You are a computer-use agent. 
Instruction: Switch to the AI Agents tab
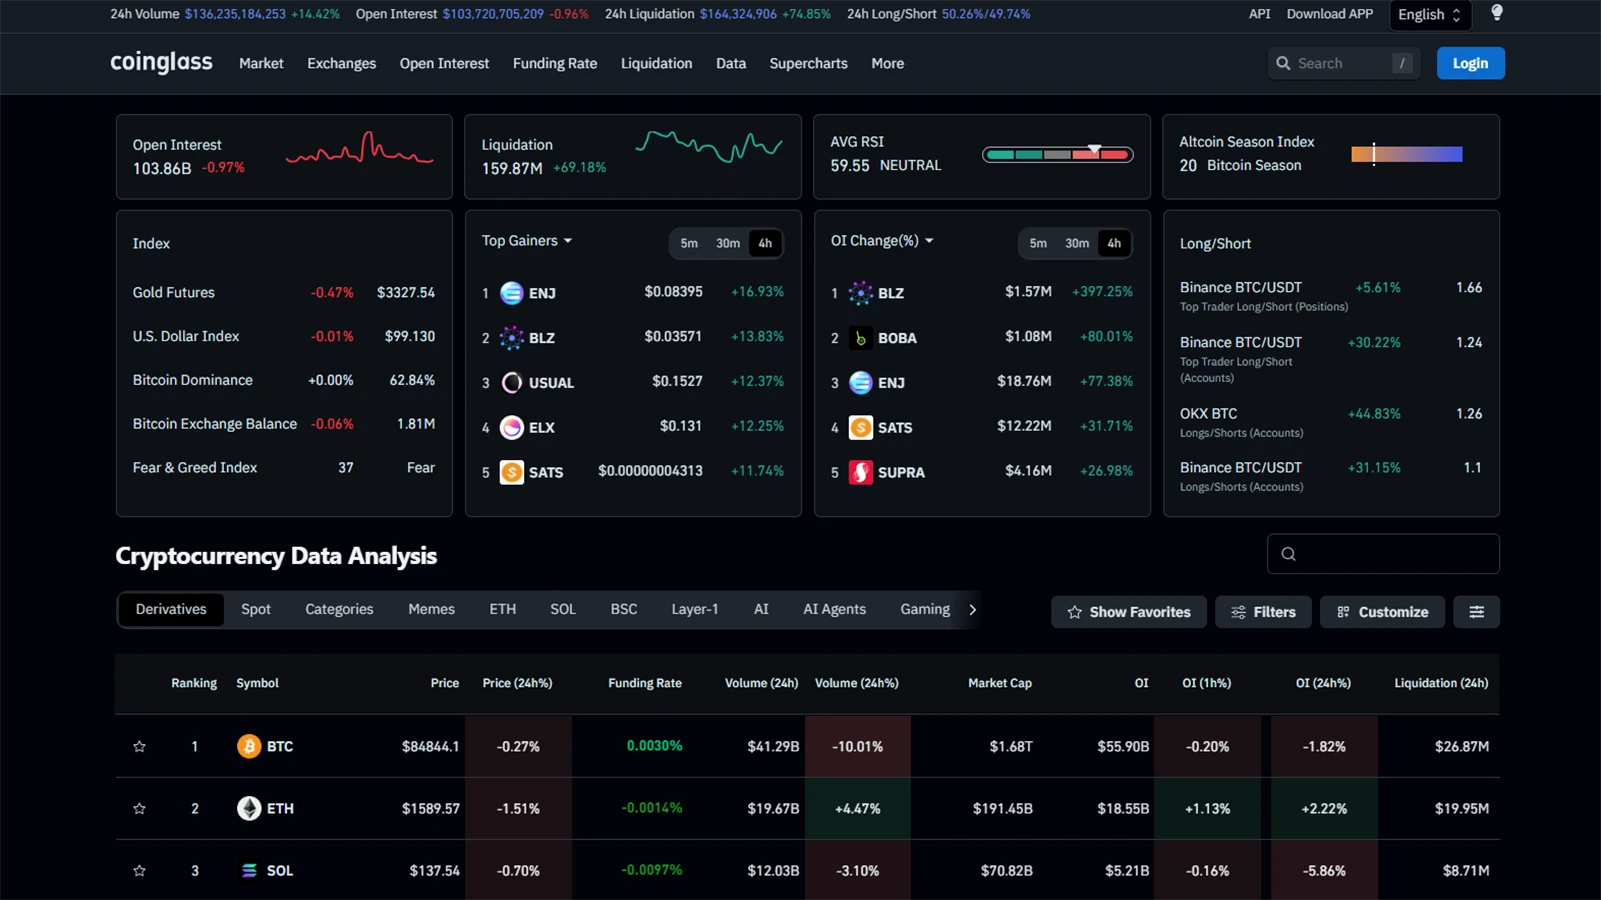tap(834, 609)
